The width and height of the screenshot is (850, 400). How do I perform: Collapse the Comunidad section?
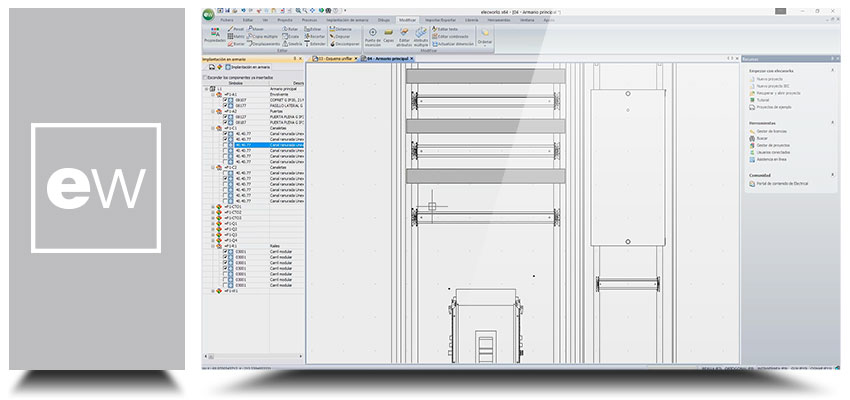(833, 175)
